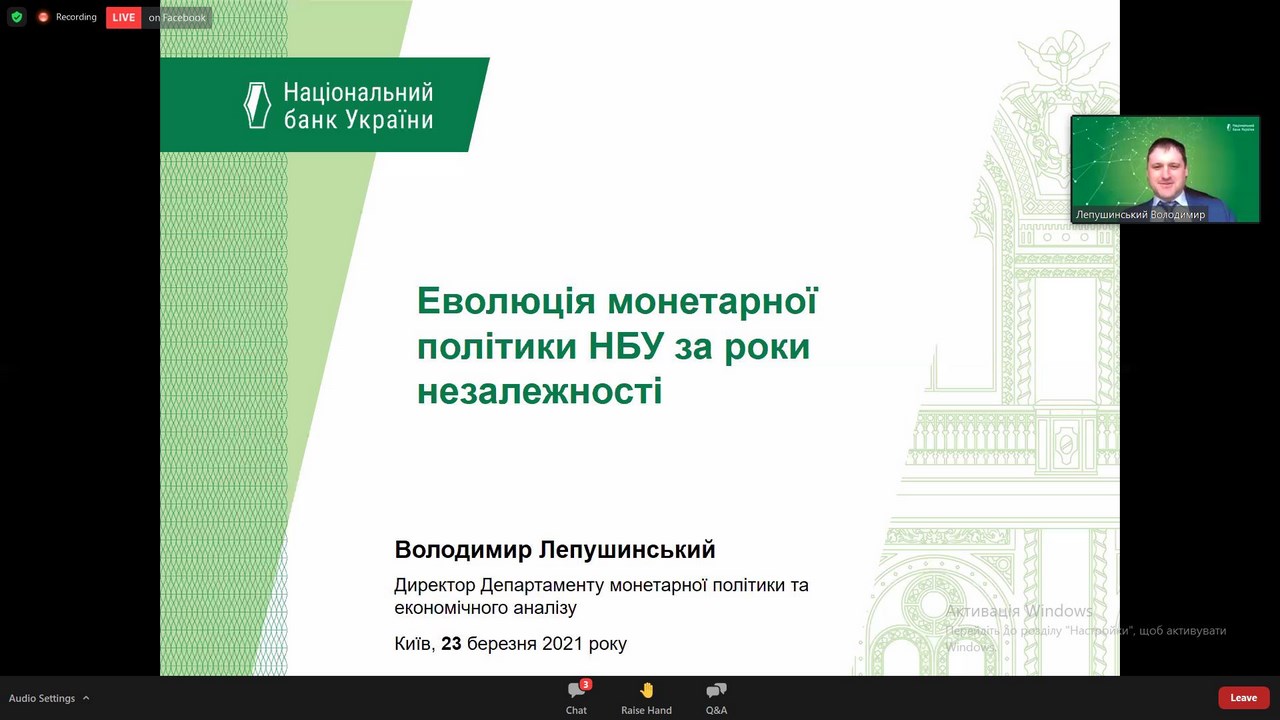Click the speaker name label Лепушинський Володимир
This screenshot has height=720, width=1280.
pos(1140,214)
